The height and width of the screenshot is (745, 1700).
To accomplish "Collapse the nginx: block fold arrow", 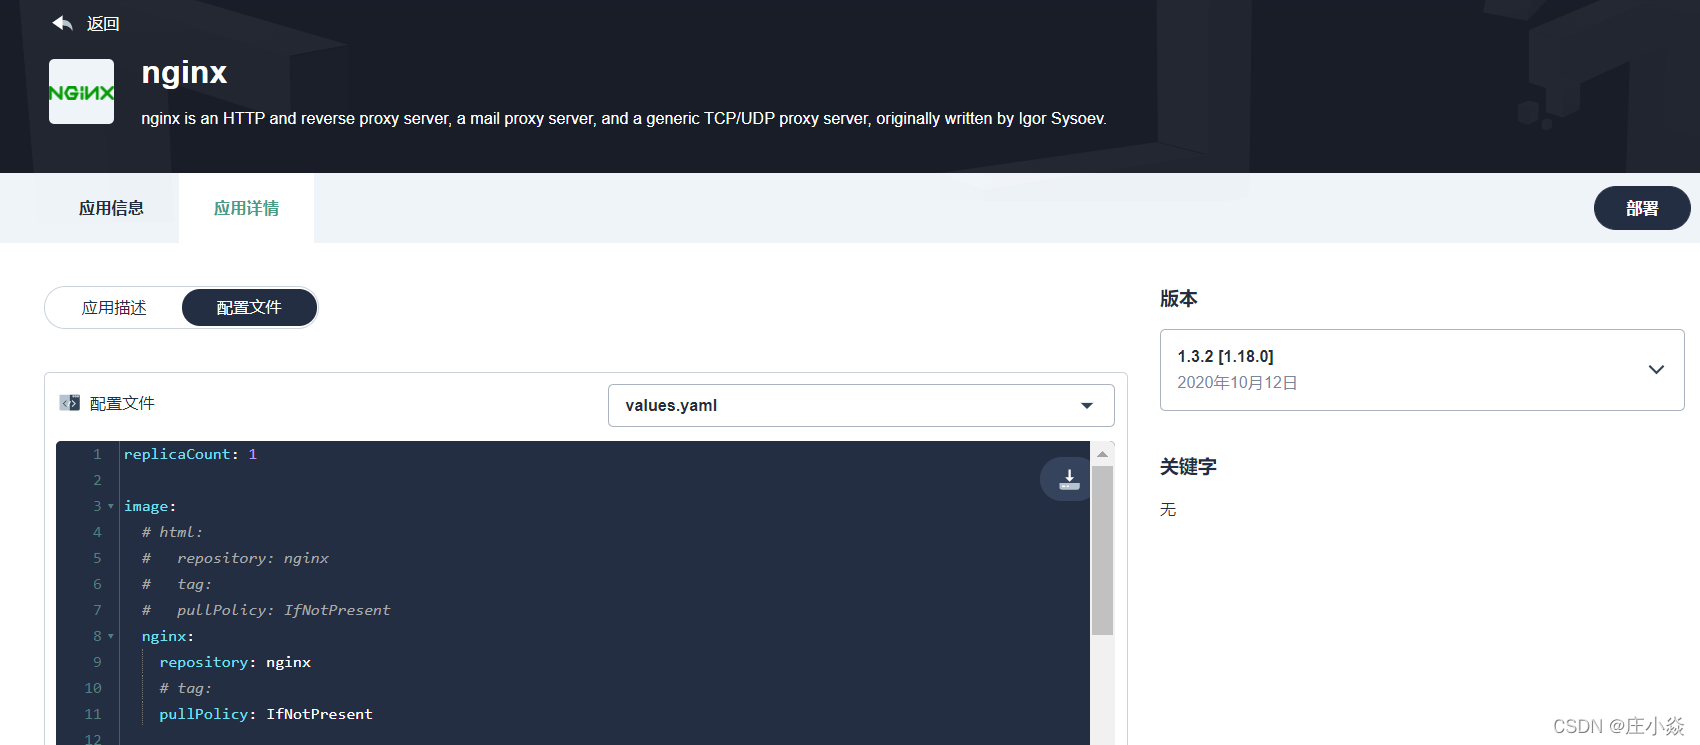I will [x=111, y=637].
